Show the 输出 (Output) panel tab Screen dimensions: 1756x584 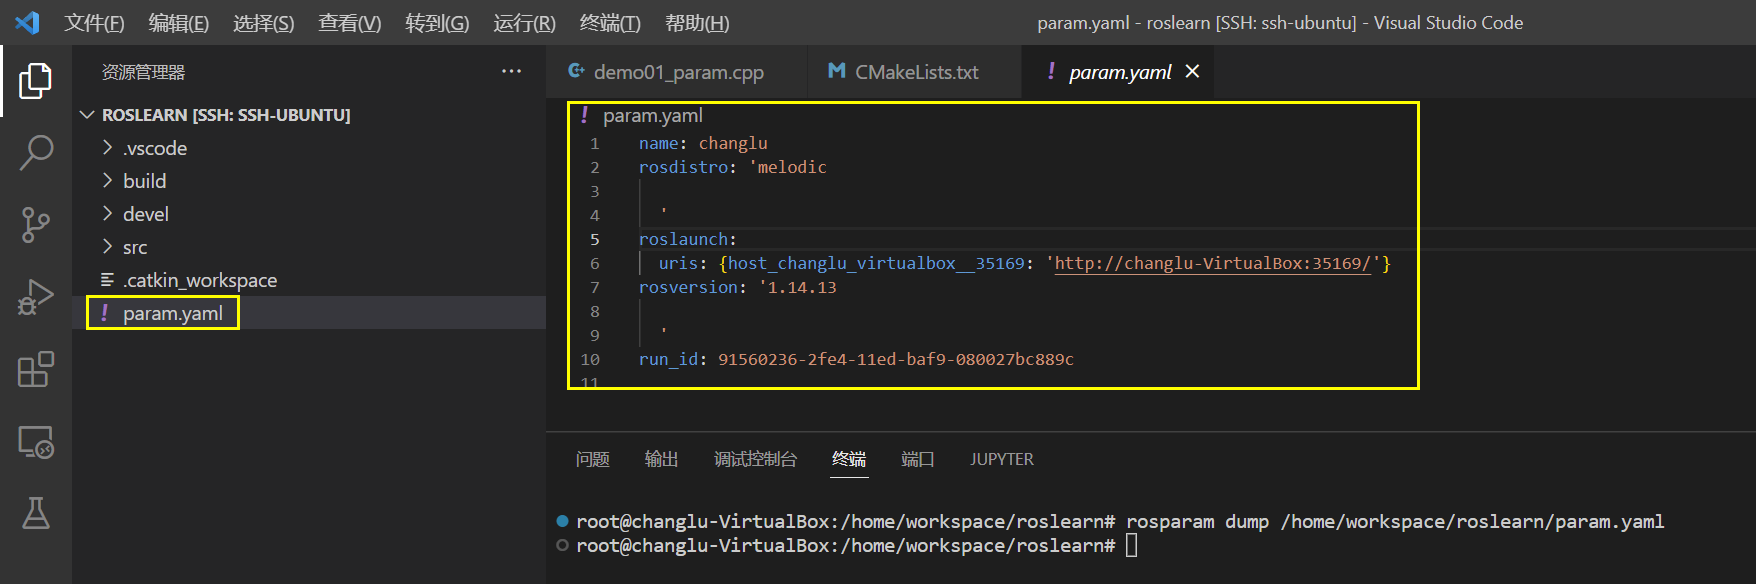click(662, 459)
